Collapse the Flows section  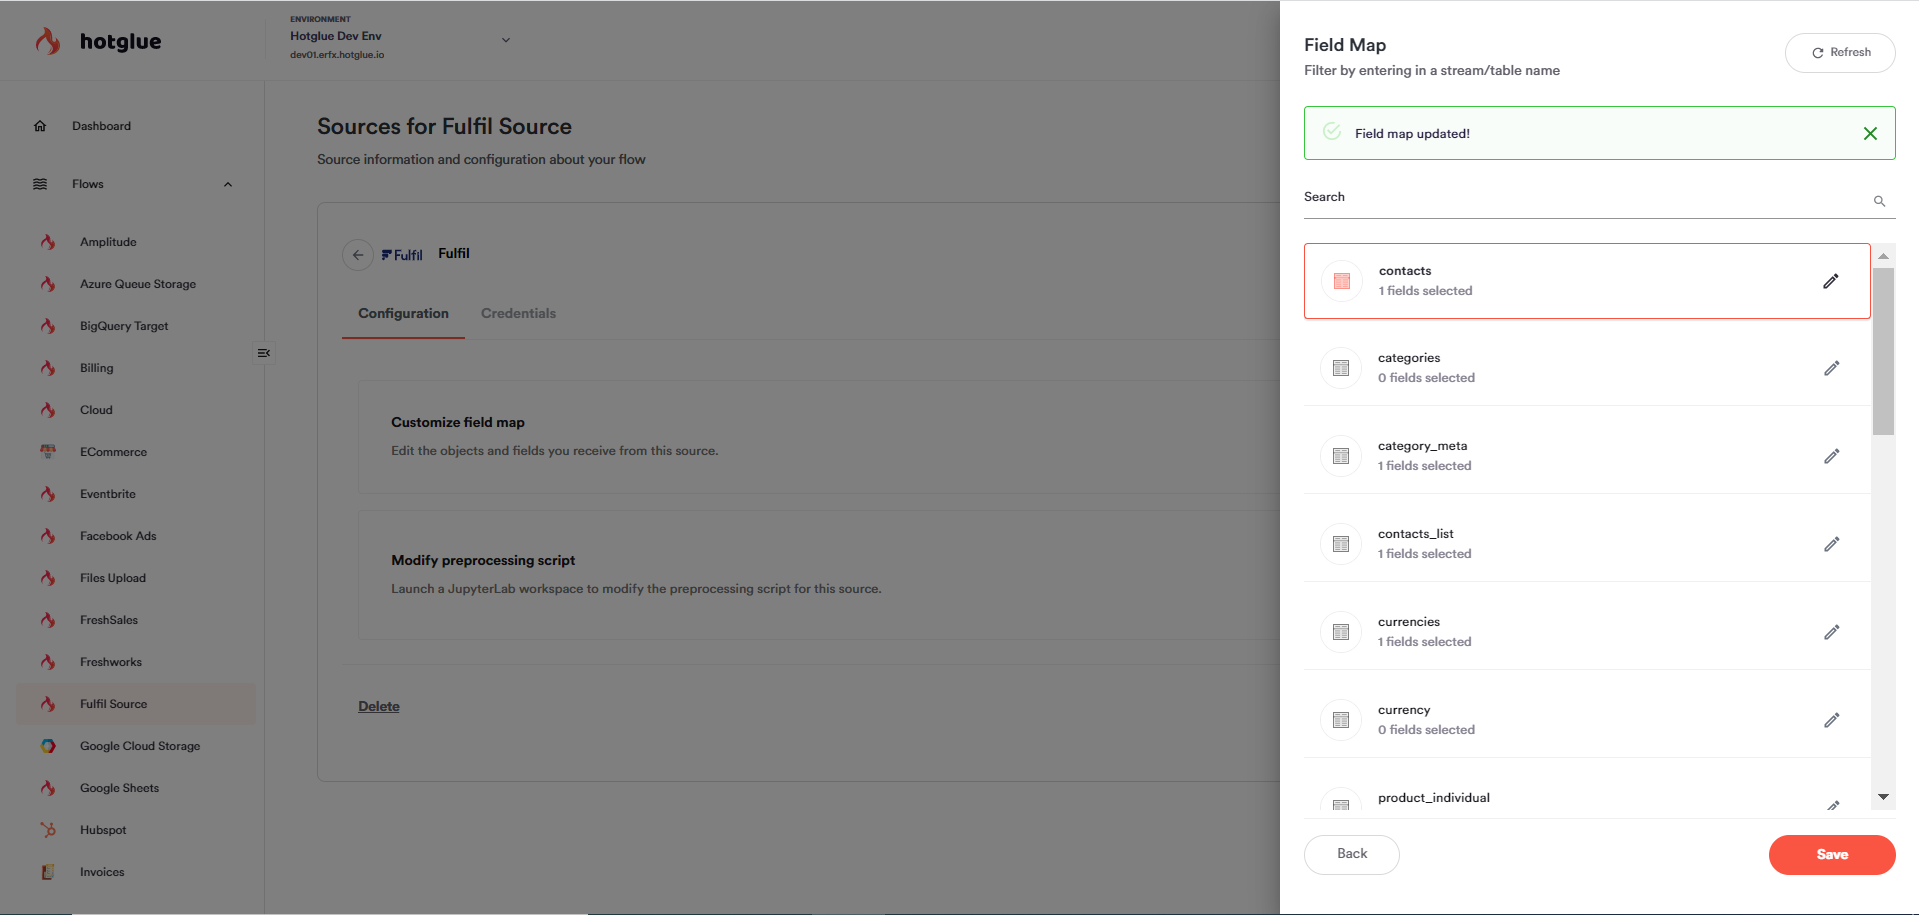pyautogui.click(x=228, y=184)
